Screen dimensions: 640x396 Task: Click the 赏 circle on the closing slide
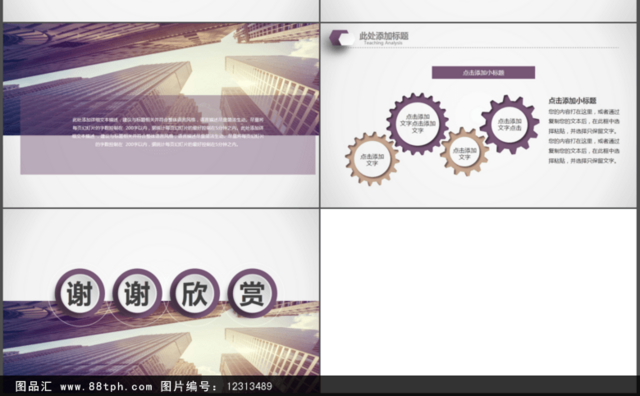(x=252, y=293)
